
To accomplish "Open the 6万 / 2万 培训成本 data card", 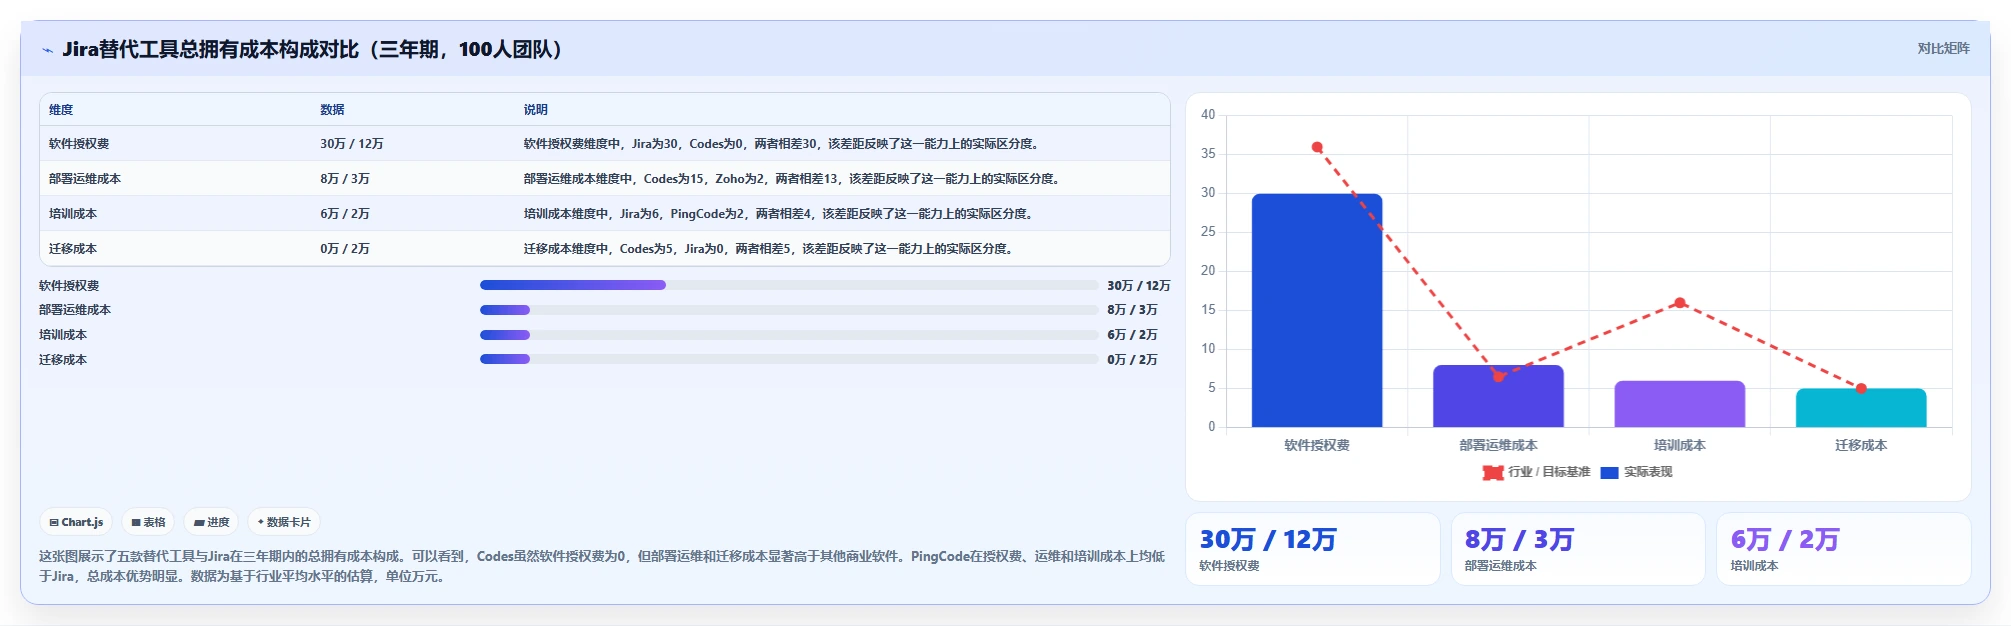I will (1844, 549).
